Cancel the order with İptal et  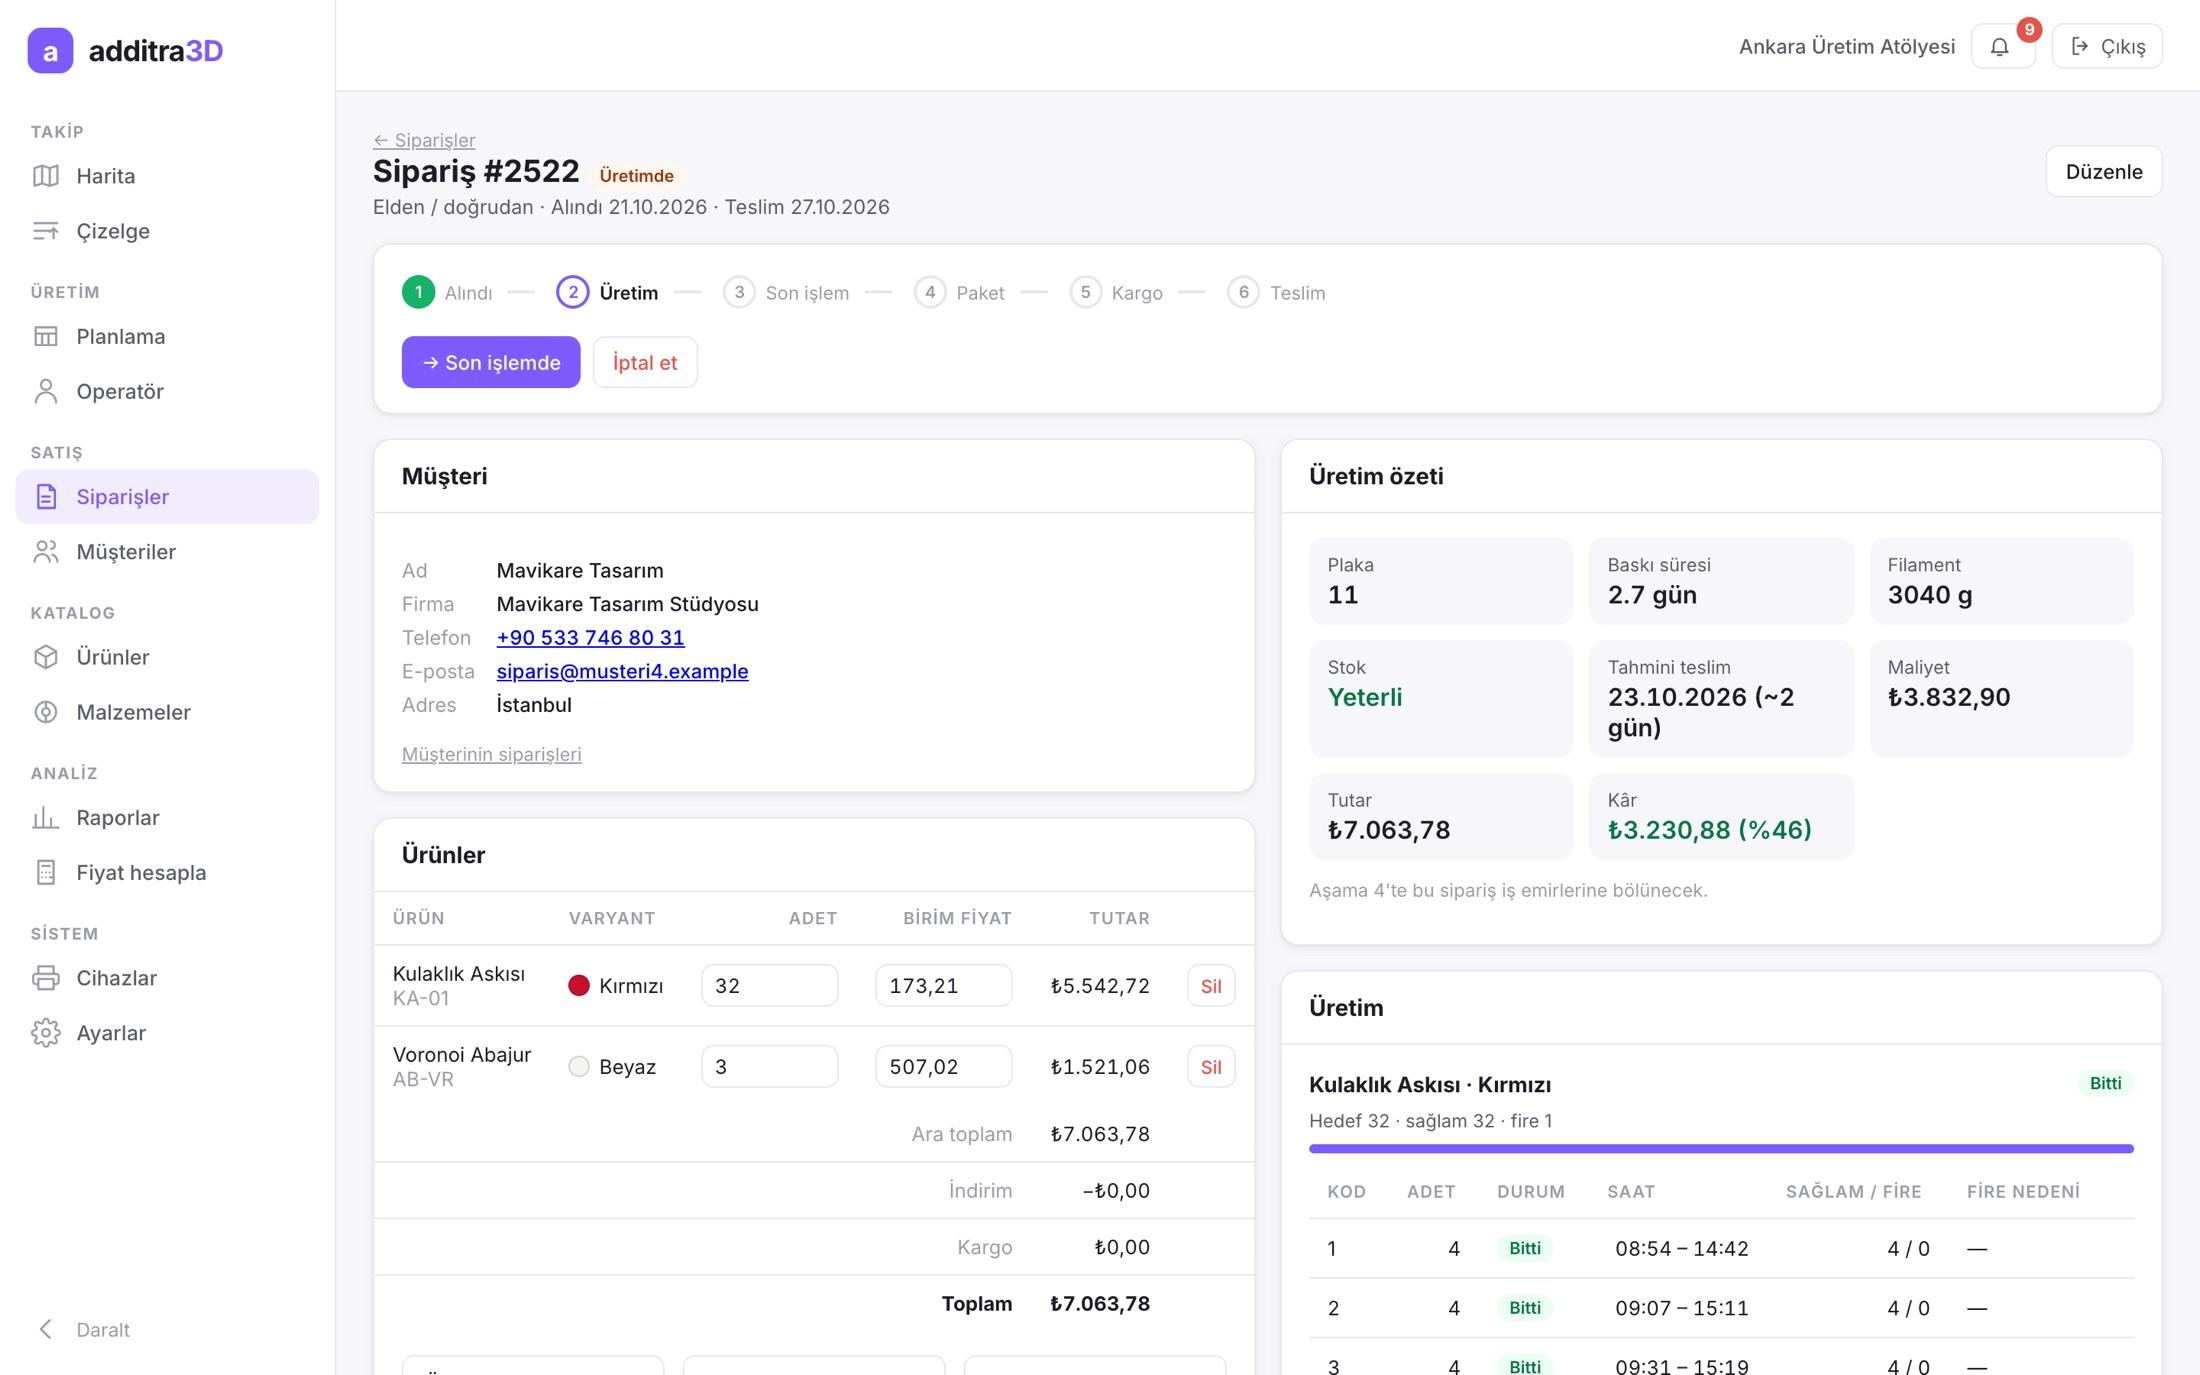tap(645, 362)
